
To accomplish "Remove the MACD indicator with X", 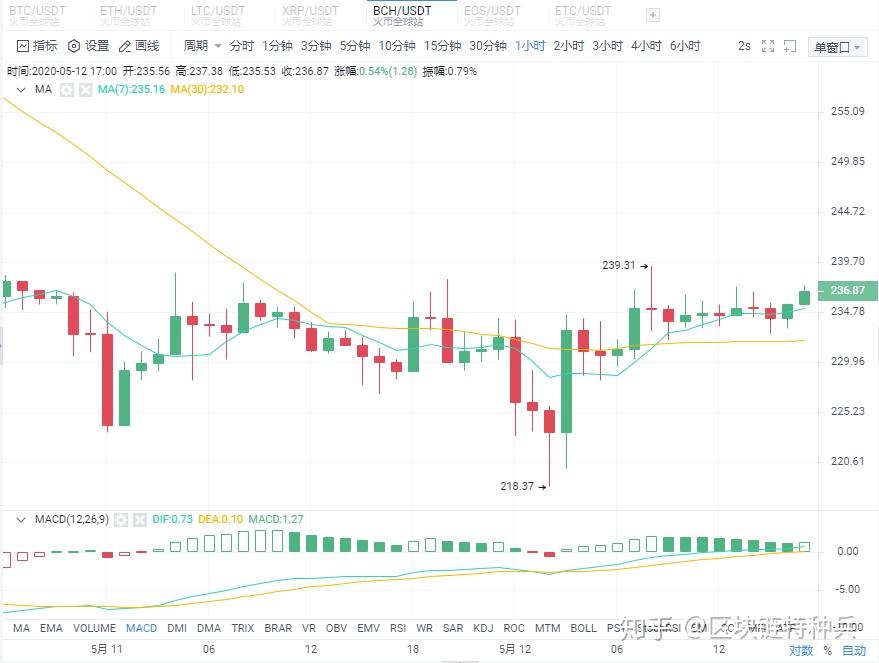I will tap(140, 520).
